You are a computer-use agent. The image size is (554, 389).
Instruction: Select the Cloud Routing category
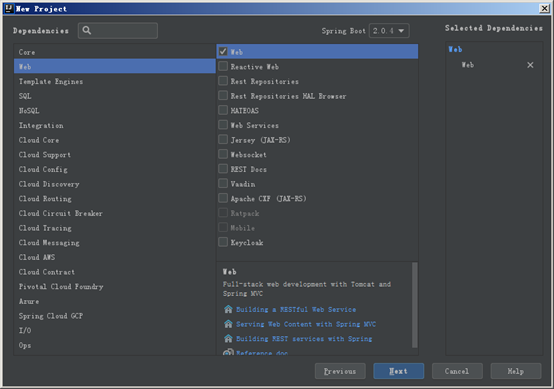coord(115,199)
